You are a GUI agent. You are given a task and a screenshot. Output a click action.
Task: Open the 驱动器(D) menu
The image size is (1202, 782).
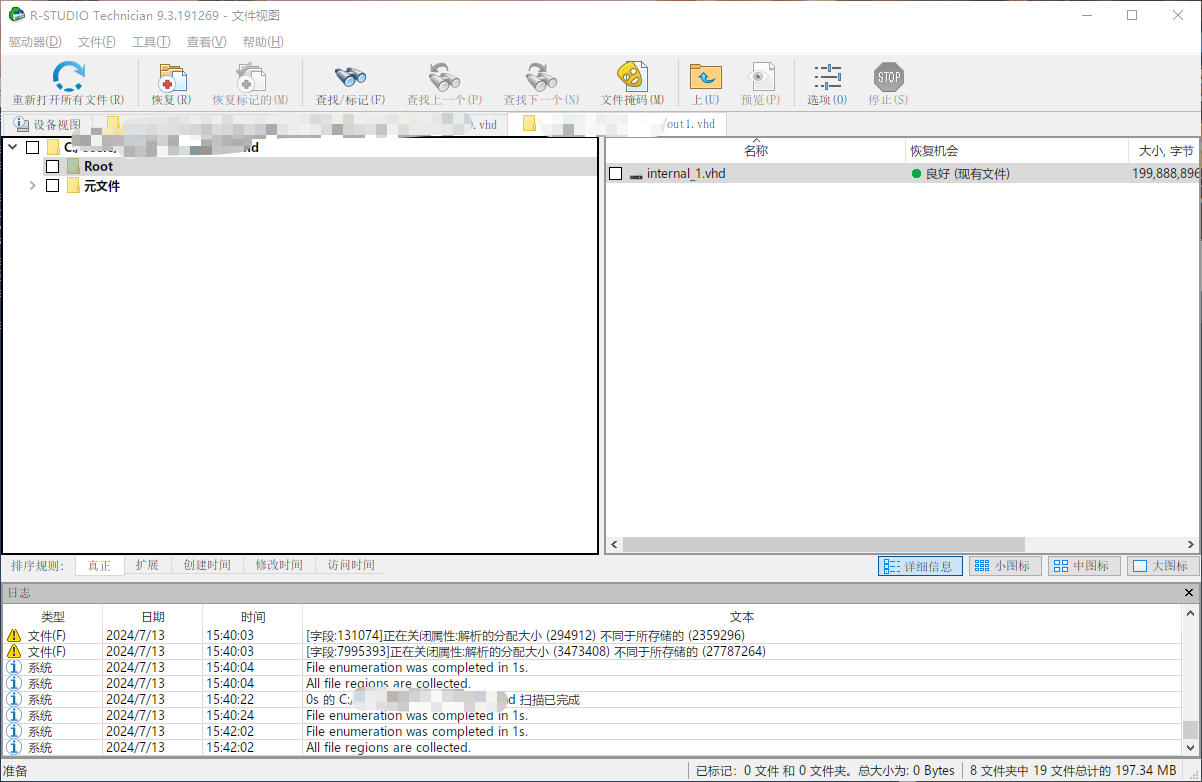click(35, 42)
